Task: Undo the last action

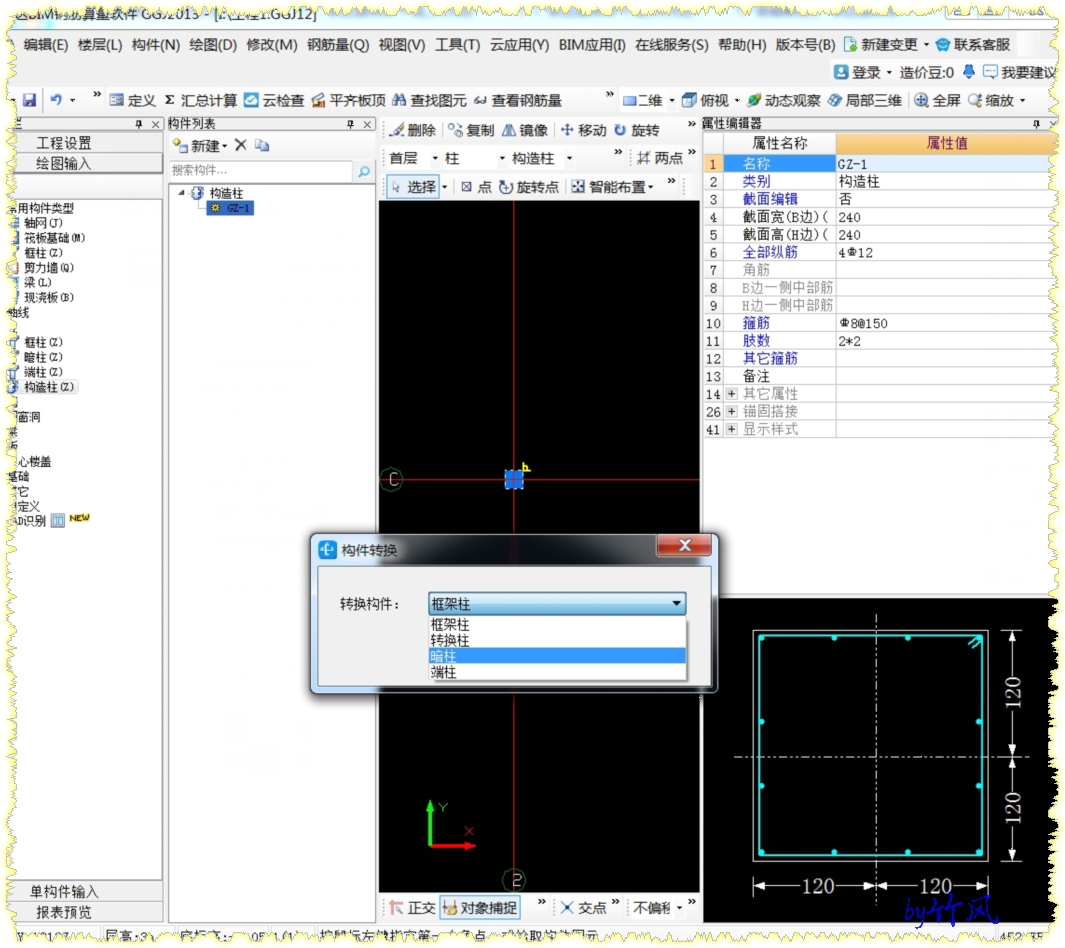Action: pos(56,100)
